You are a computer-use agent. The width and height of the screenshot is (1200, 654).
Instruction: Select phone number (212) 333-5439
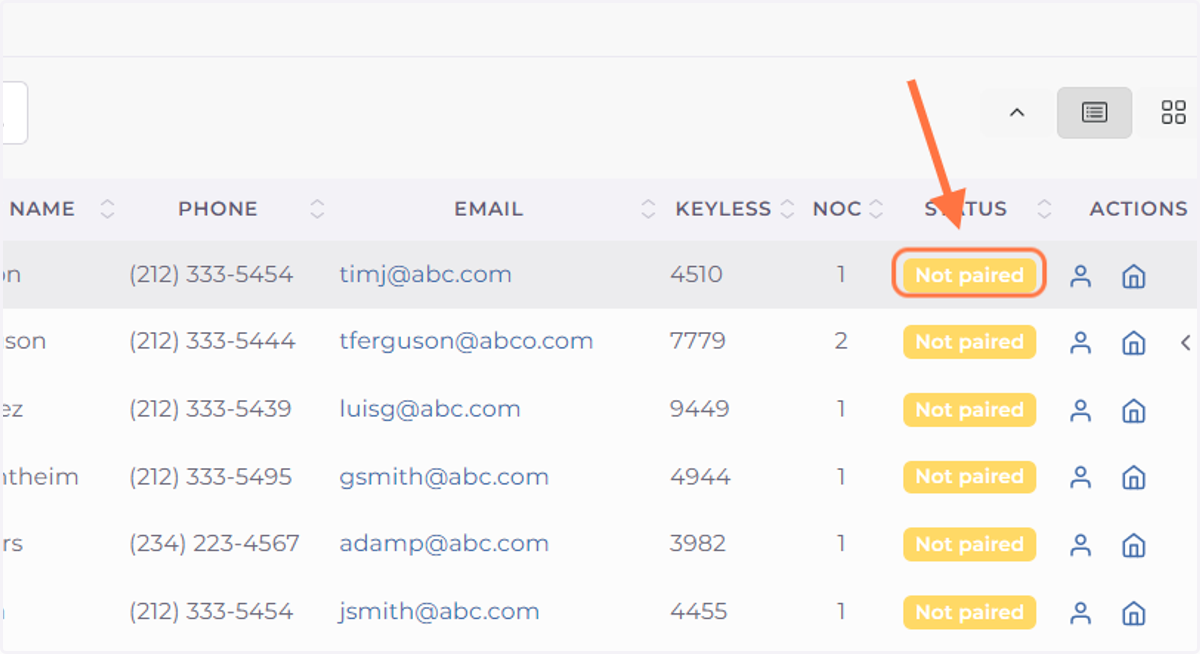(x=210, y=410)
